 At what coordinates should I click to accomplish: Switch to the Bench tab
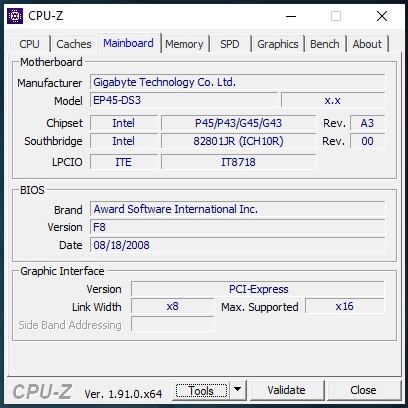(x=325, y=44)
